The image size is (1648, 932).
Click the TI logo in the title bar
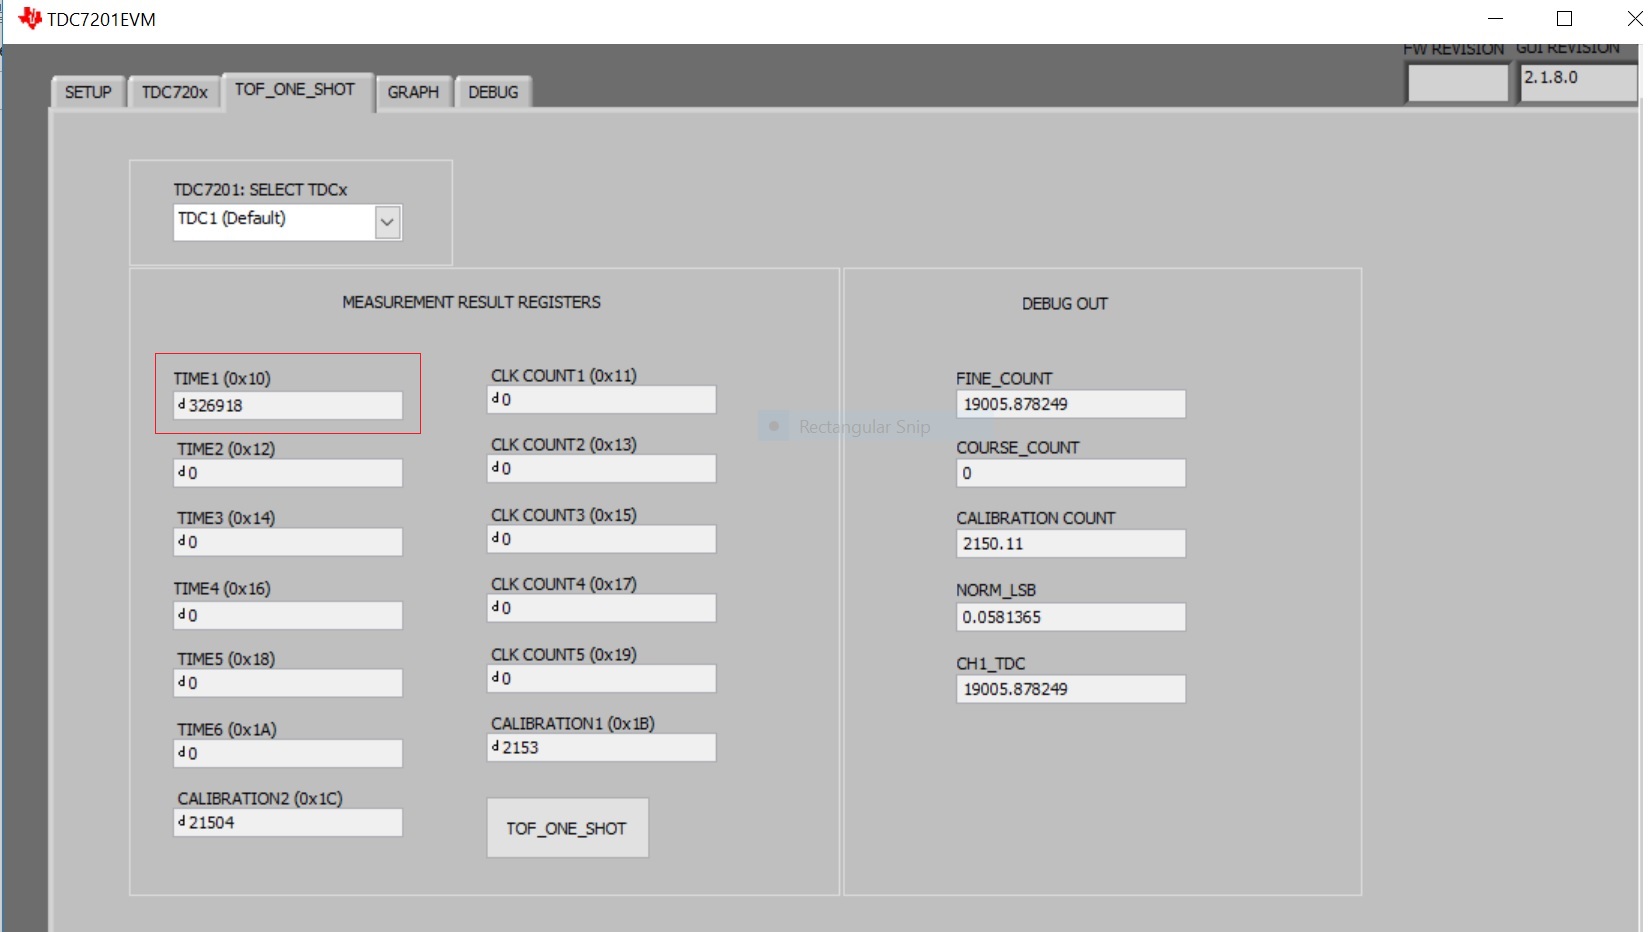(30, 17)
